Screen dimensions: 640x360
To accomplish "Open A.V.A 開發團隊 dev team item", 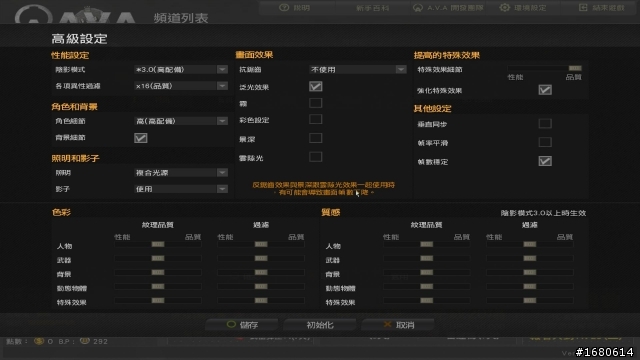I will coord(448,8).
